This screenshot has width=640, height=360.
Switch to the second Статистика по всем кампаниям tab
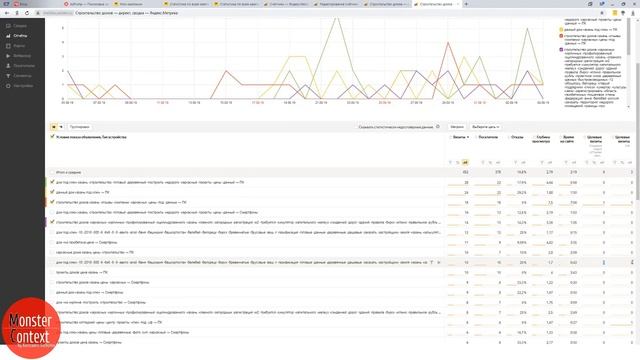click(237, 4)
